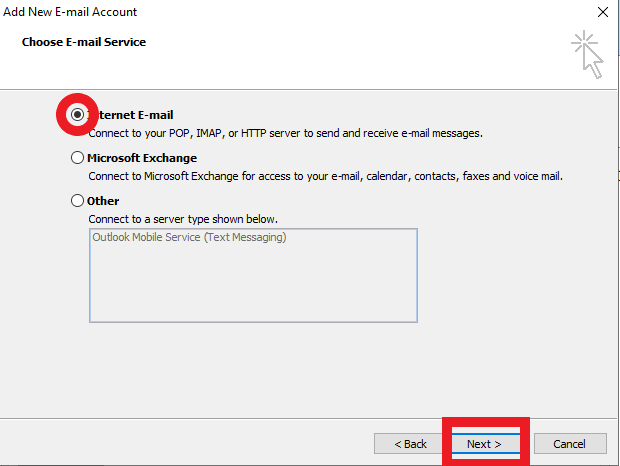Click the POP, IMAP, or HTTP description line
620x466 pixels.
coord(285,132)
